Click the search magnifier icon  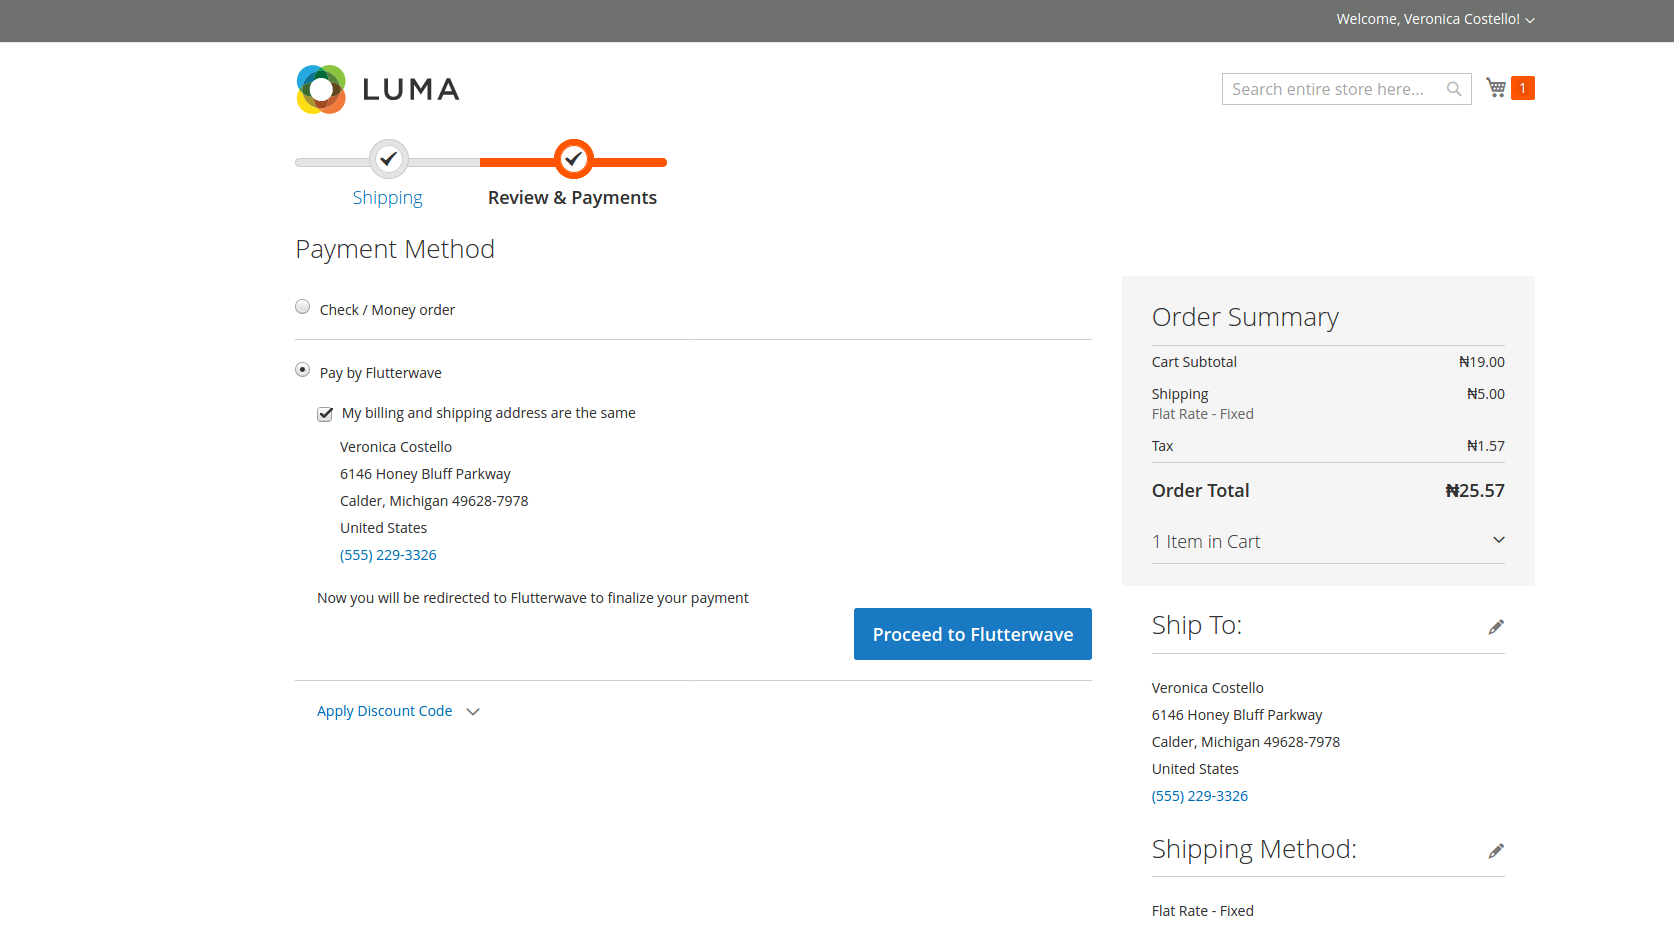point(1454,89)
